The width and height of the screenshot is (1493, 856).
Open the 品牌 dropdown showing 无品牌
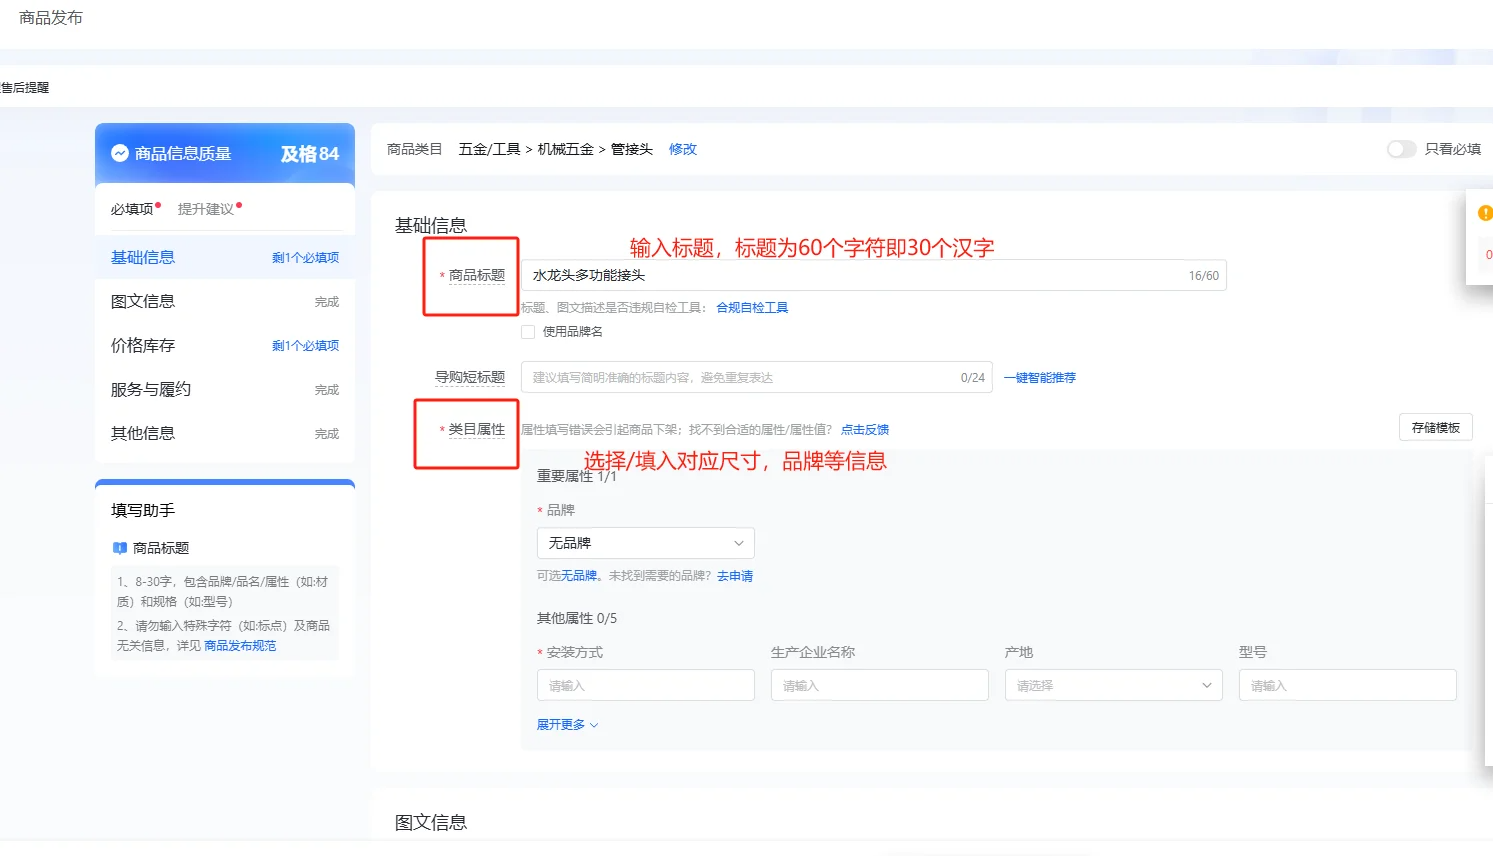click(645, 543)
